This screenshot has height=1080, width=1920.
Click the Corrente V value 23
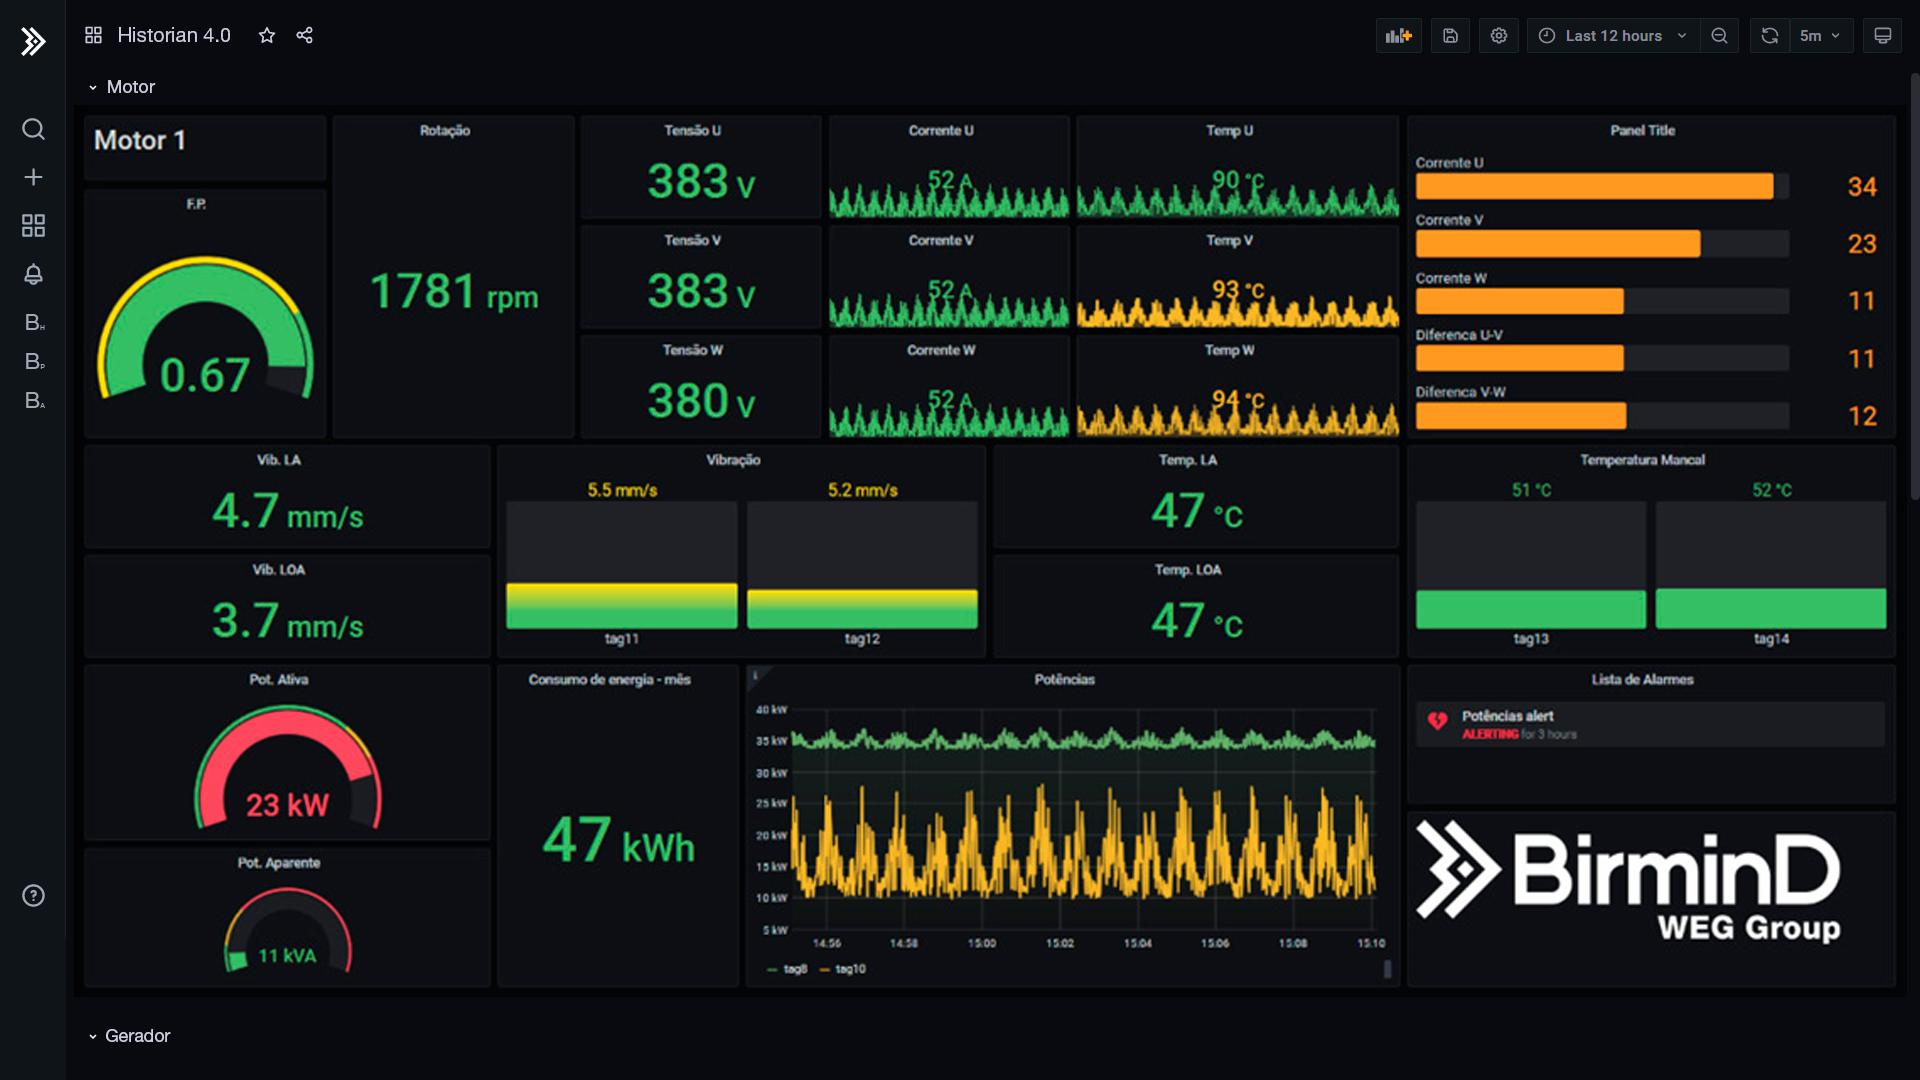pos(1861,243)
